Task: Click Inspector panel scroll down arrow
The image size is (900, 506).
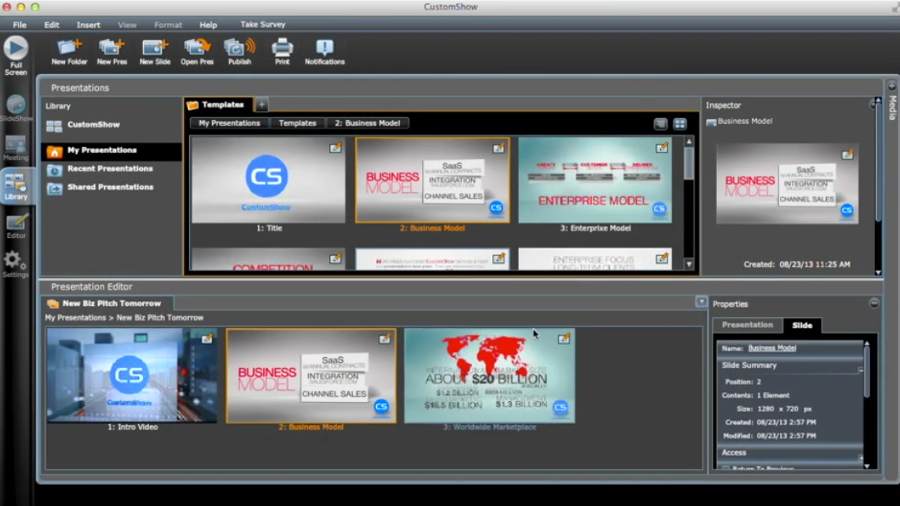Action: [878, 272]
